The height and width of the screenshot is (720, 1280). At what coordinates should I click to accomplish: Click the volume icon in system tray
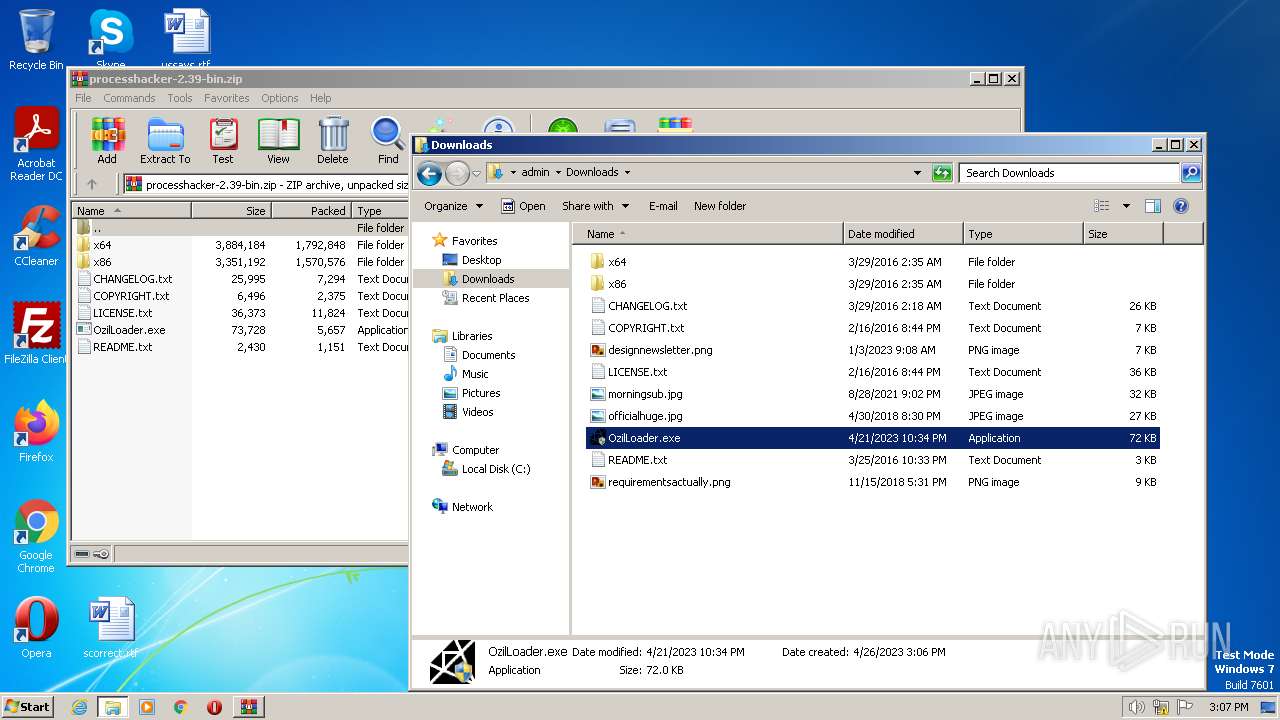(x=1136, y=707)
